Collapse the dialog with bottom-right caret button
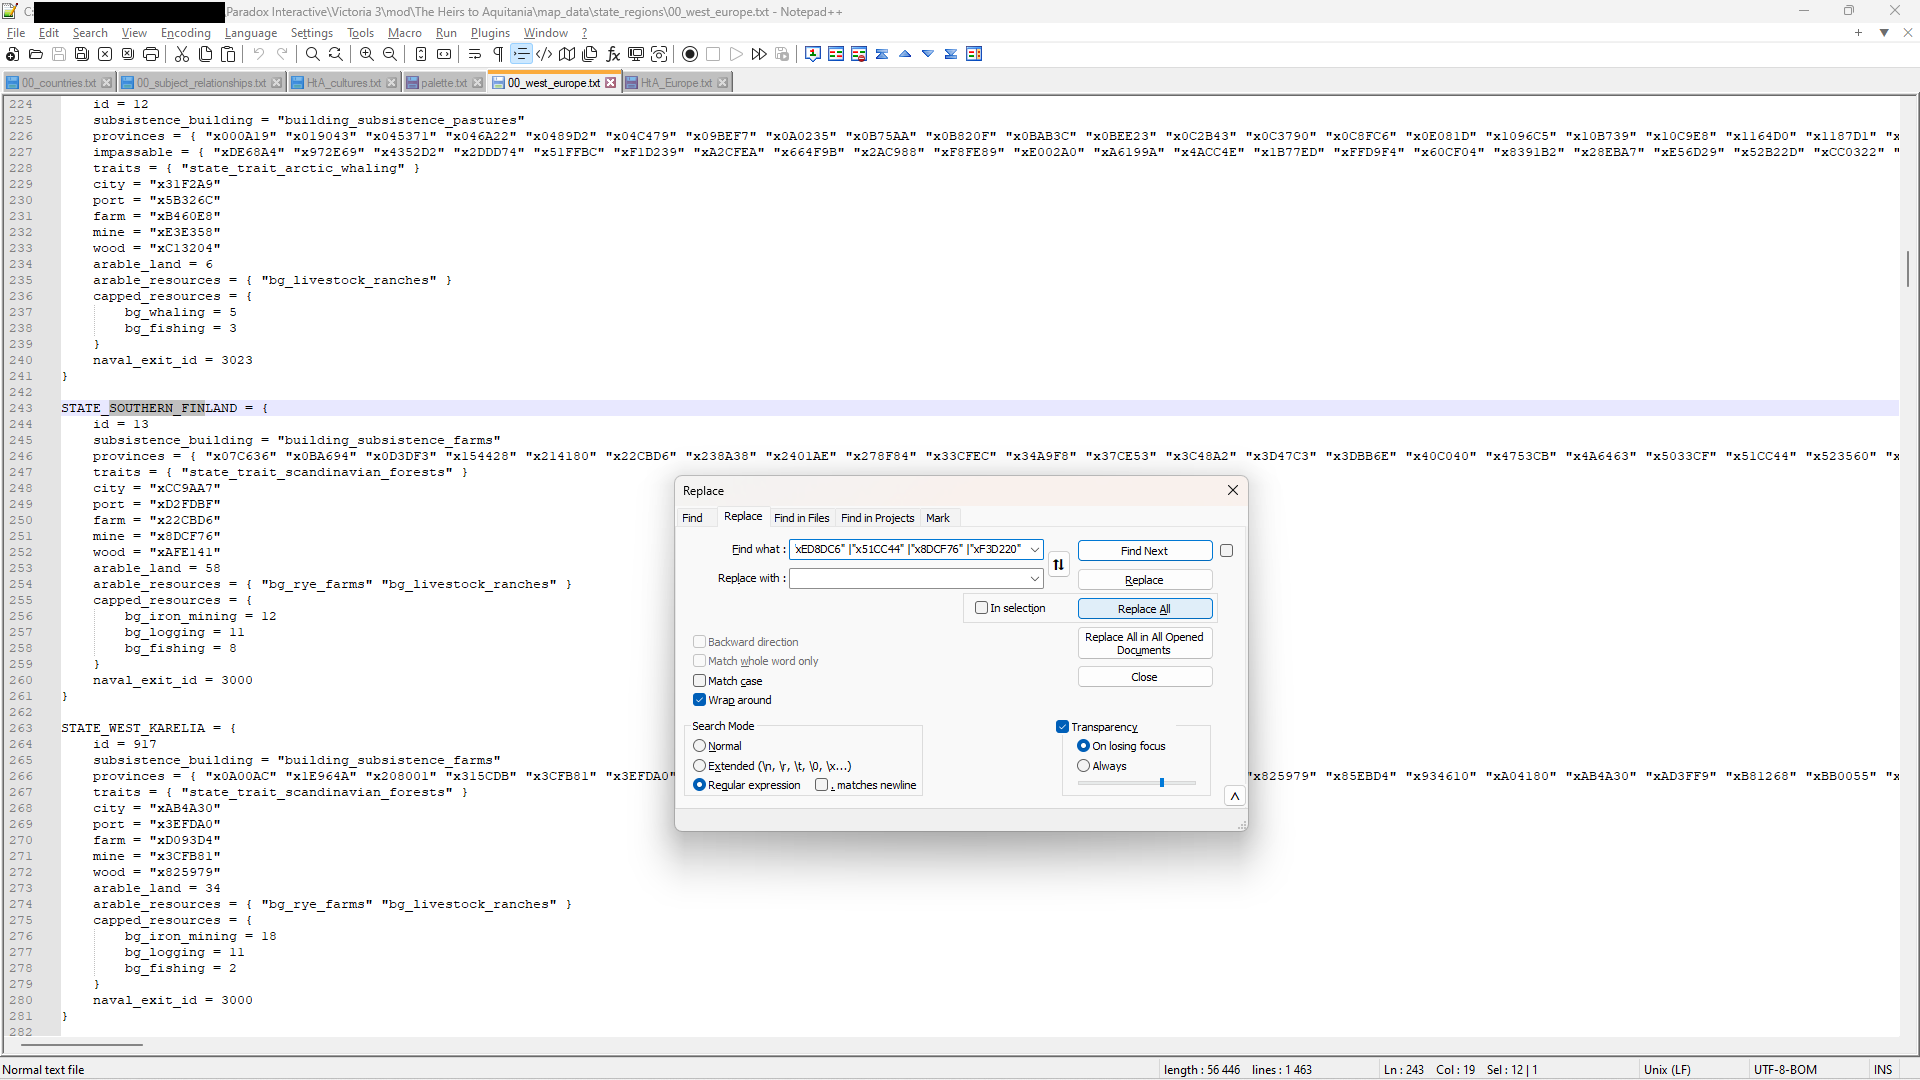Screen dimensions: 1920x1080 click(x=1235, y=796)
